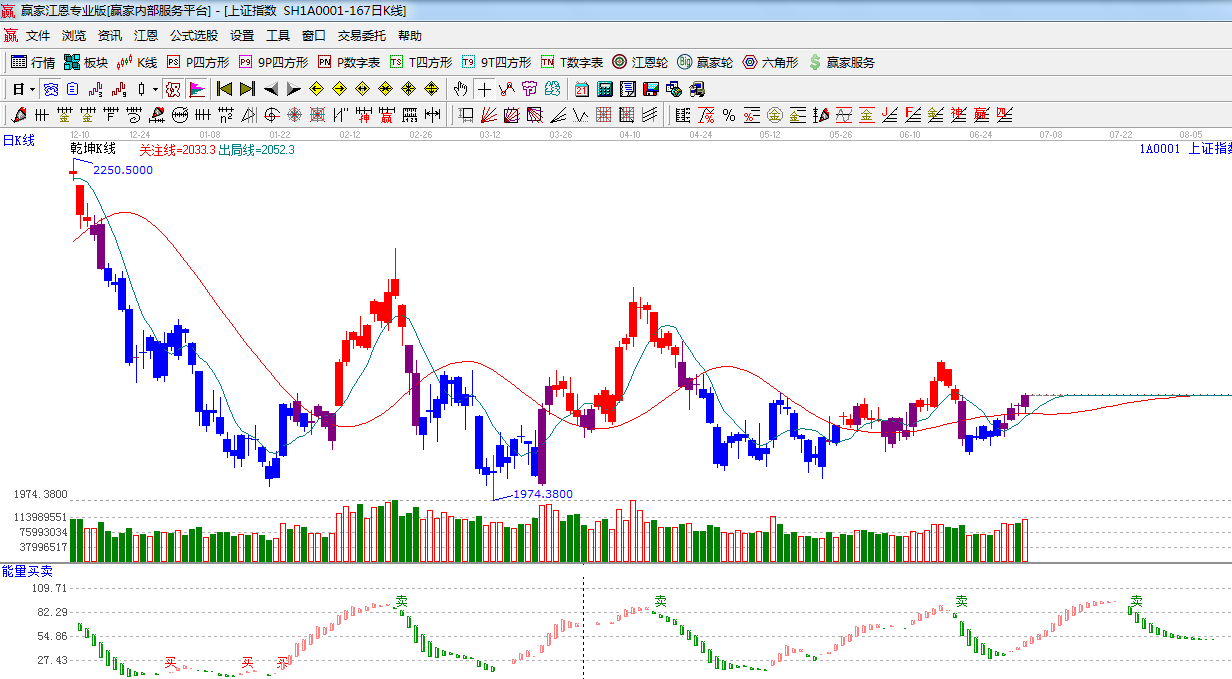Expand the 日 period dropdown arrow

(x=32, y=89)
